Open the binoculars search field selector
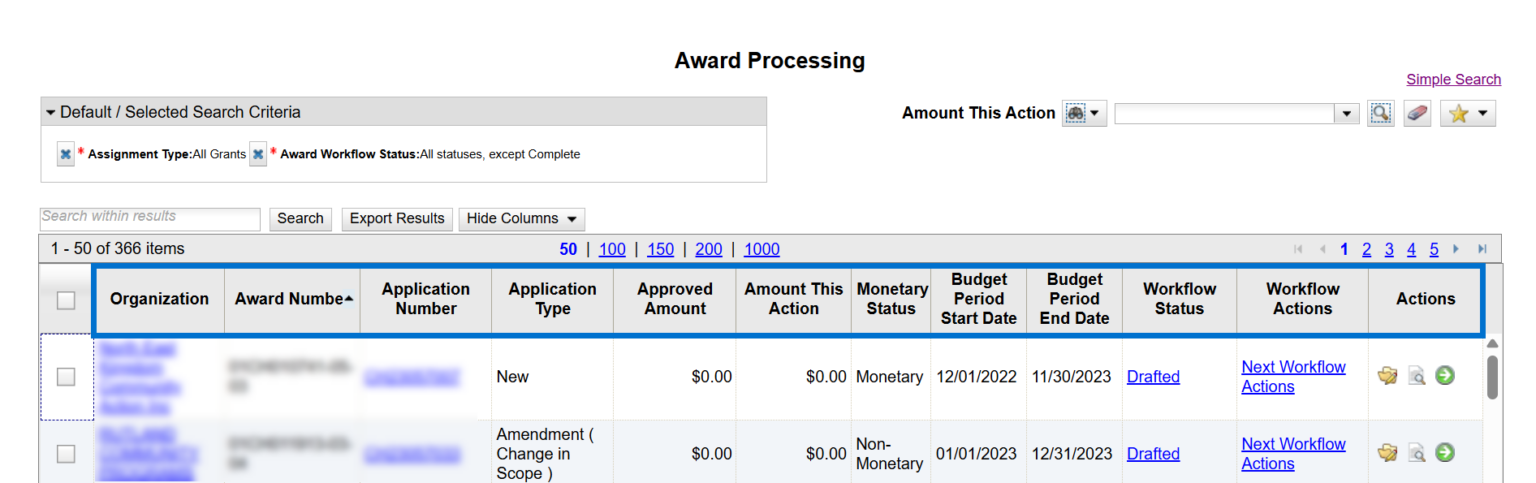This screenshot has width=1536, height=483. pos(1085,114)
